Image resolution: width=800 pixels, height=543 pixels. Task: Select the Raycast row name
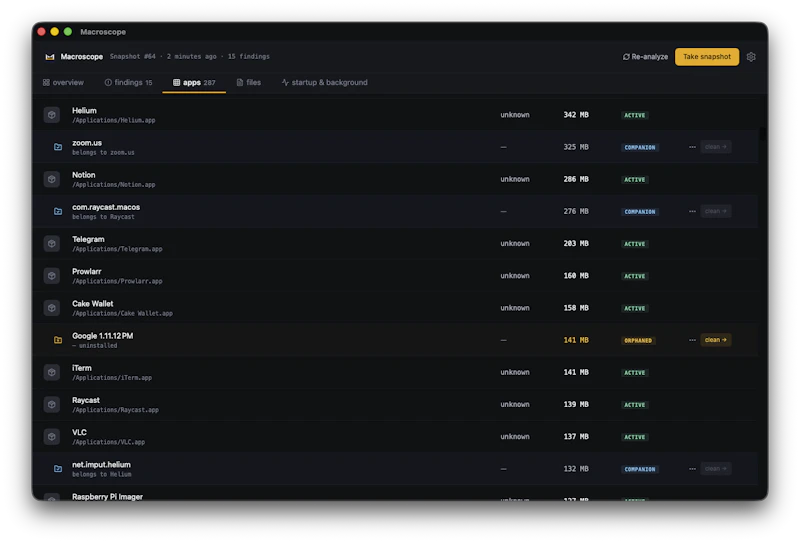pyautogui.click(x=86, y=400)
